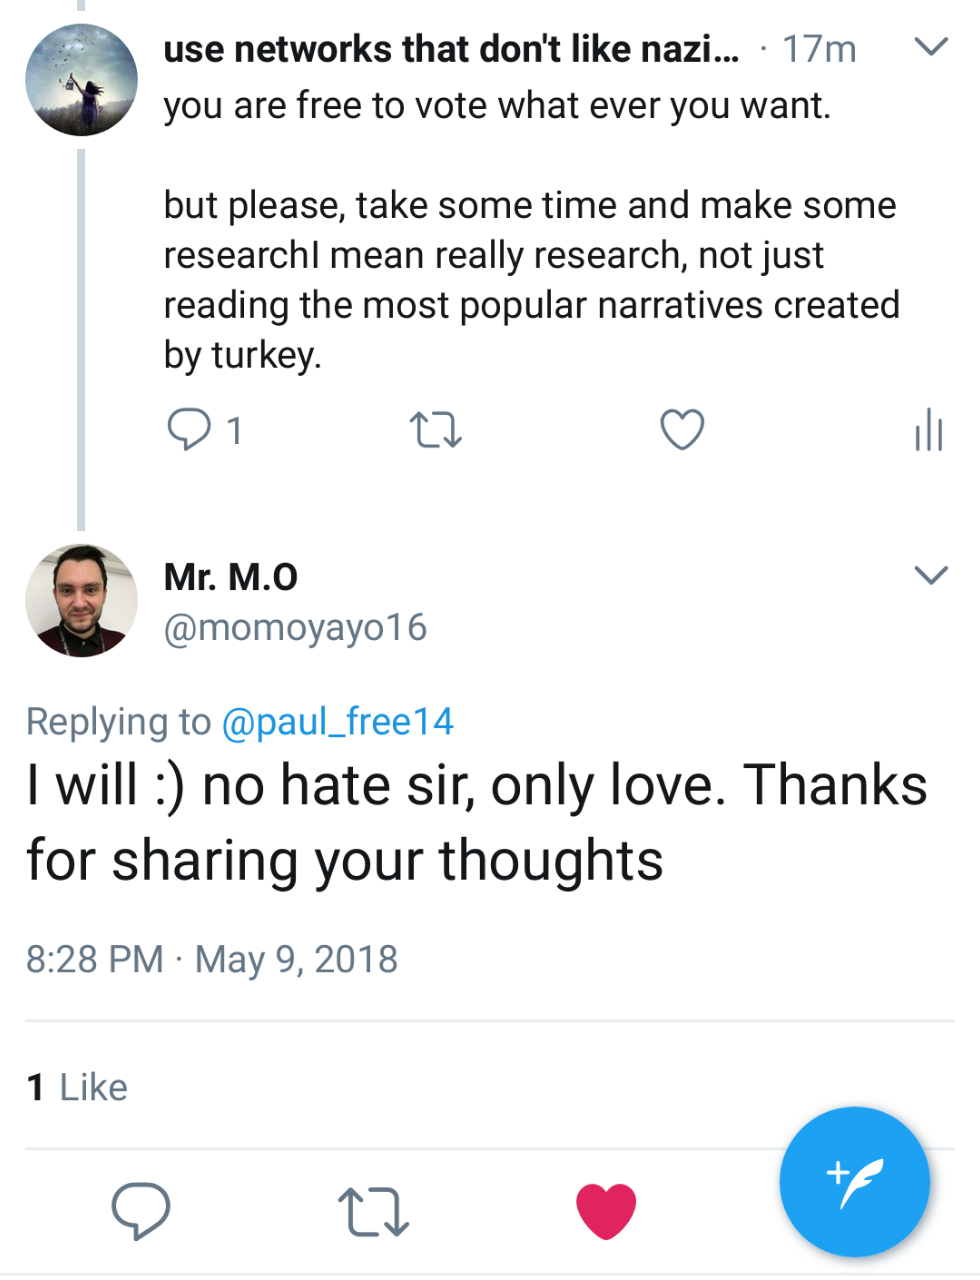View analytics bars icon on top tweet
The image size is (980, 1280).
(928, 430)
